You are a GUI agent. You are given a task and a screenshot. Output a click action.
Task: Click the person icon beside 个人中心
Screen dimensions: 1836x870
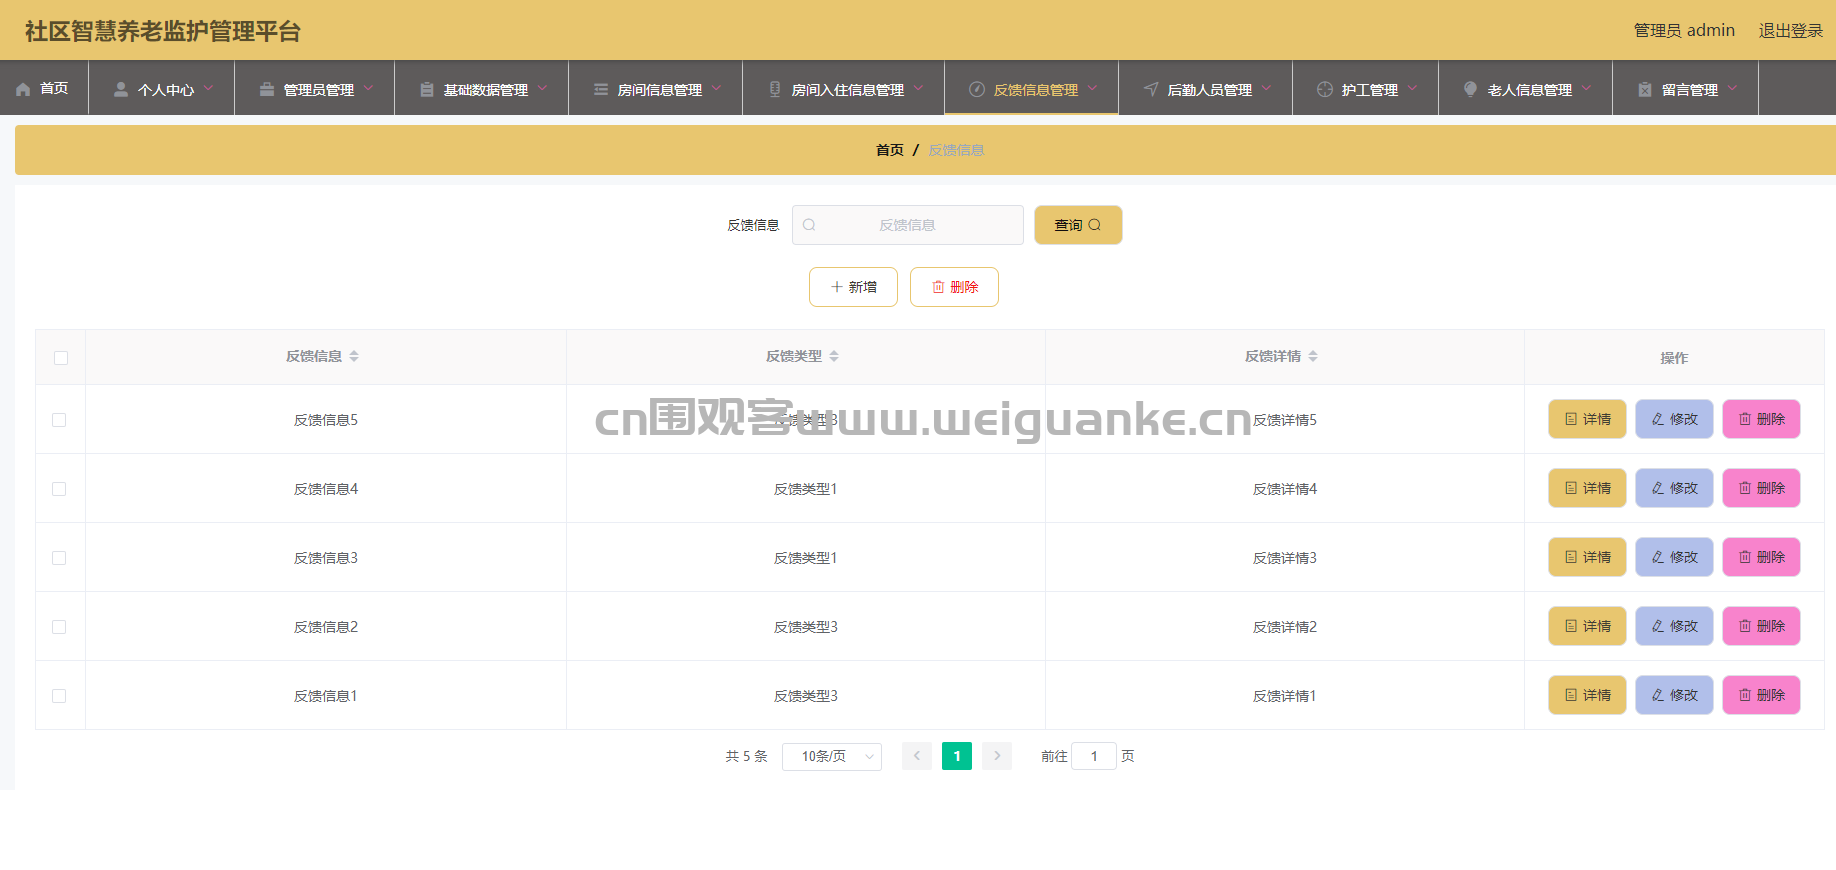(x=121, y=89)
